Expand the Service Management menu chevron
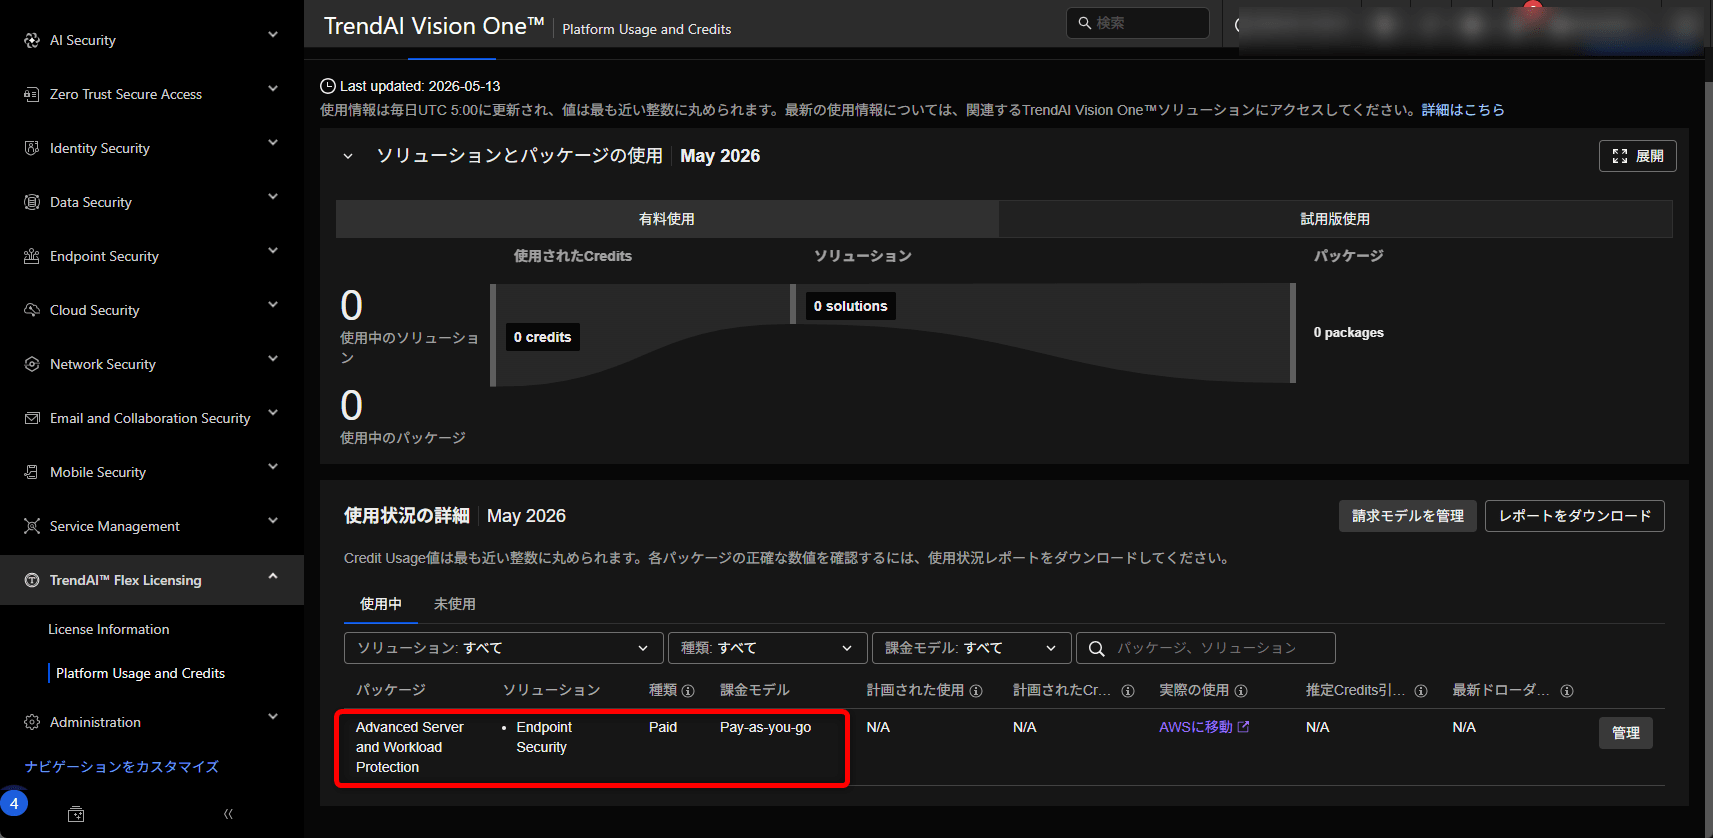1713x838 pixels. [x=273, y=521]
